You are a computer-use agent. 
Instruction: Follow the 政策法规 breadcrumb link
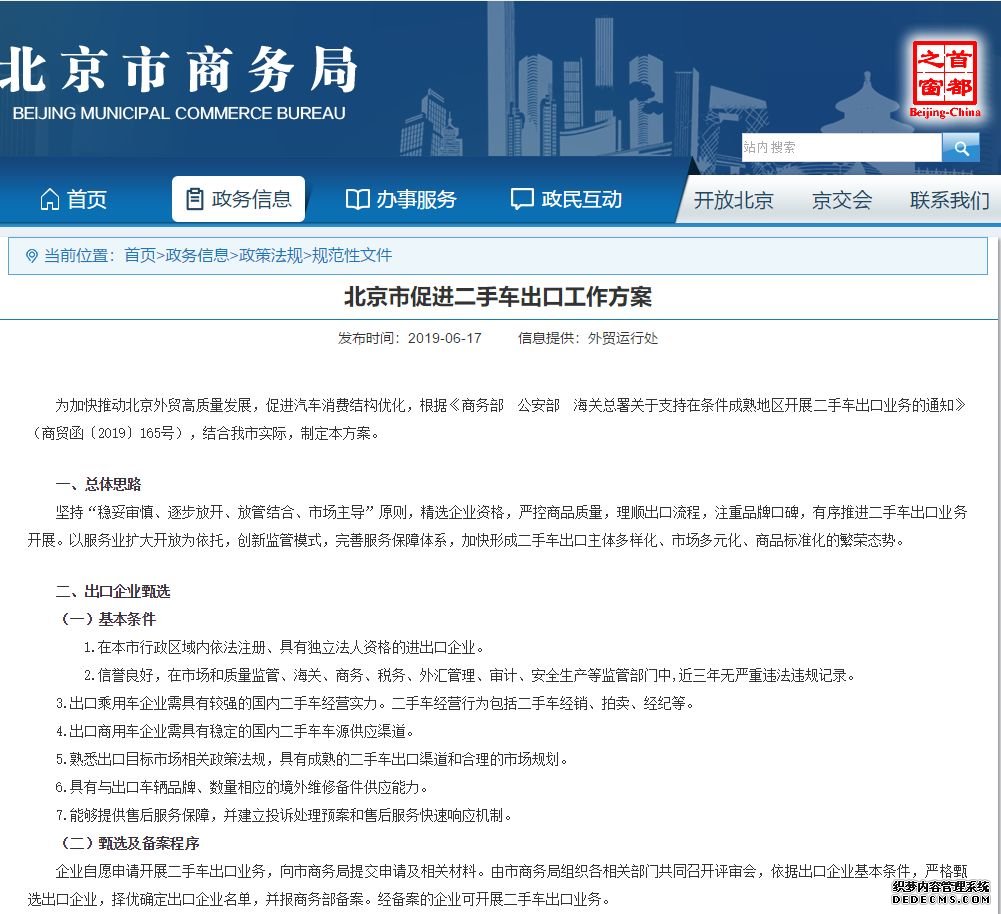[x=271, y=255]
